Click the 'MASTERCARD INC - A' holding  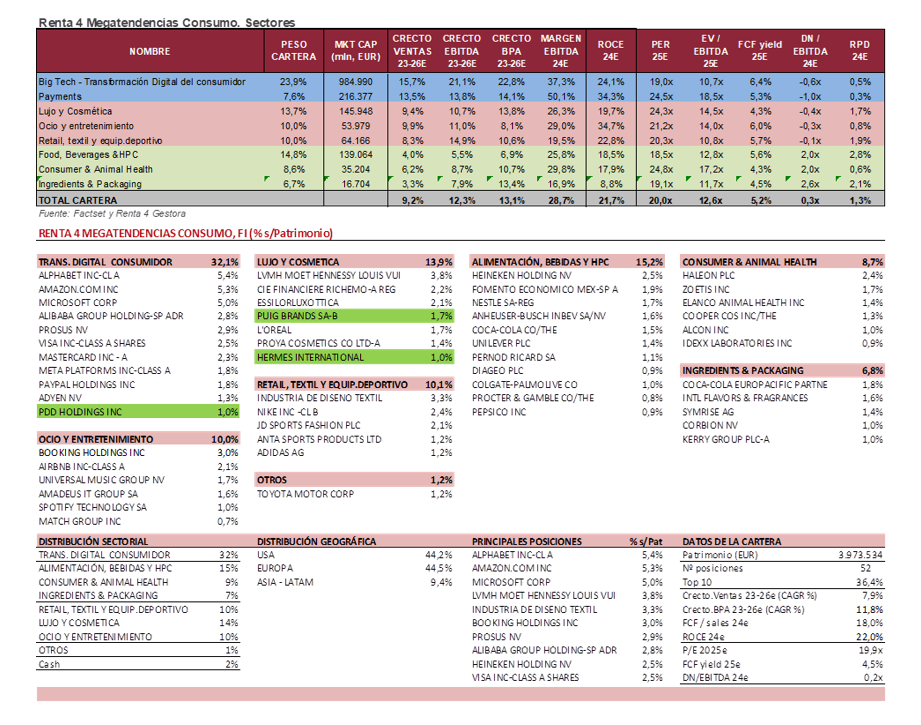click(x=83, y=357)
